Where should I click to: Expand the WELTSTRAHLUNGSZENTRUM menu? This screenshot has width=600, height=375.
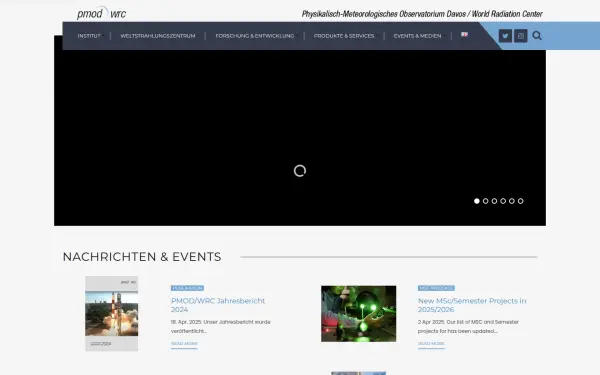(158, 36)
